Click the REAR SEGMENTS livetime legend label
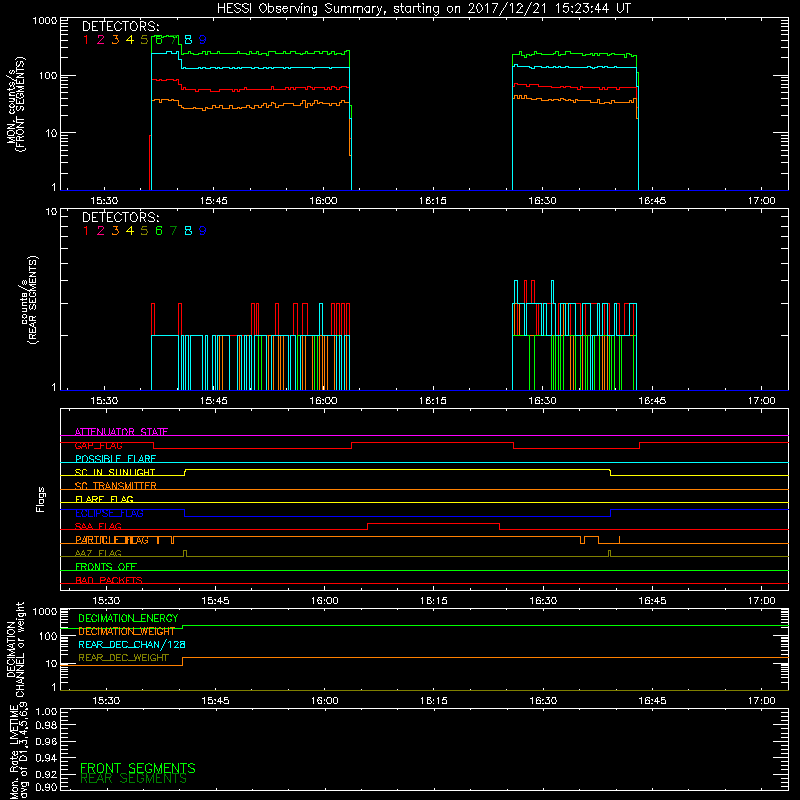 coord(134,779)
